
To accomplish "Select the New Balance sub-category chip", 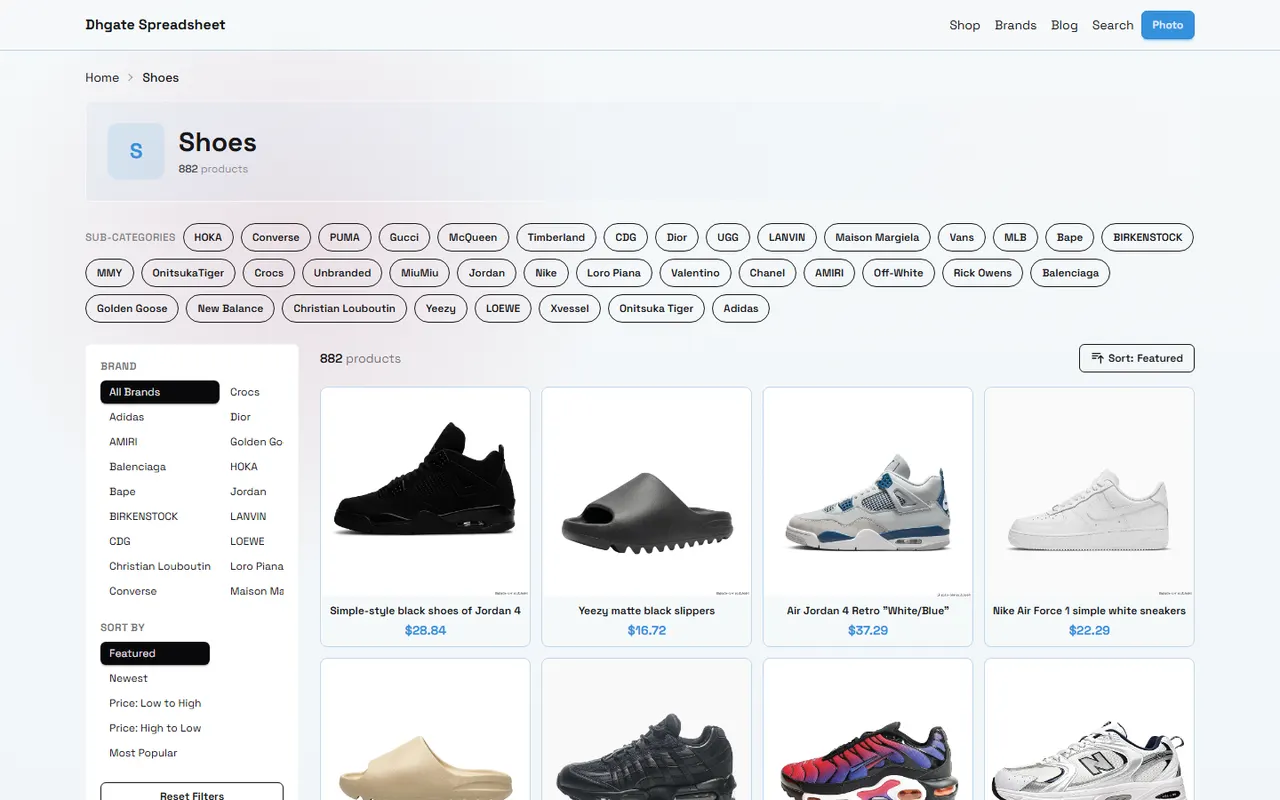I will click(230, 308).
